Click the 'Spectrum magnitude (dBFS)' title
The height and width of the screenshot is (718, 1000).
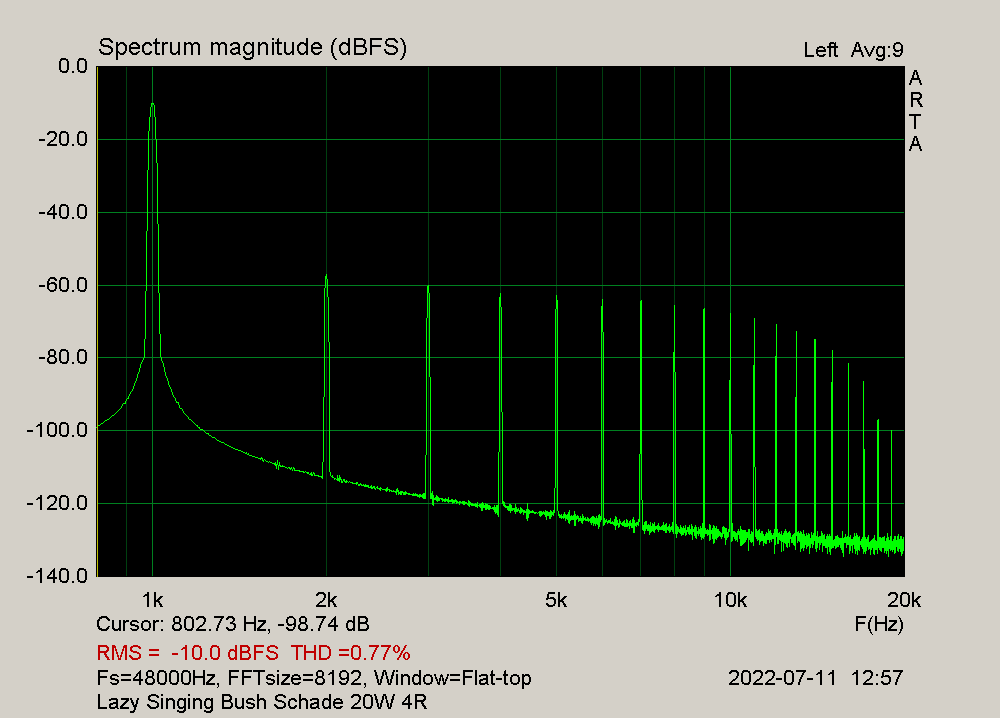(253, 48)
